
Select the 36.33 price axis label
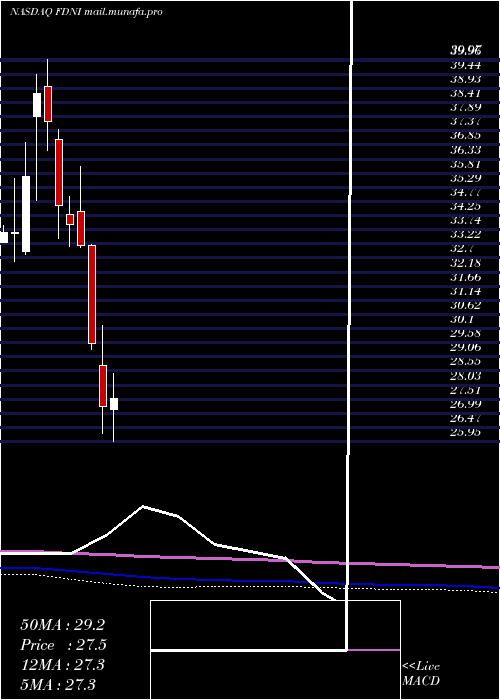click(x=465, y=150)
